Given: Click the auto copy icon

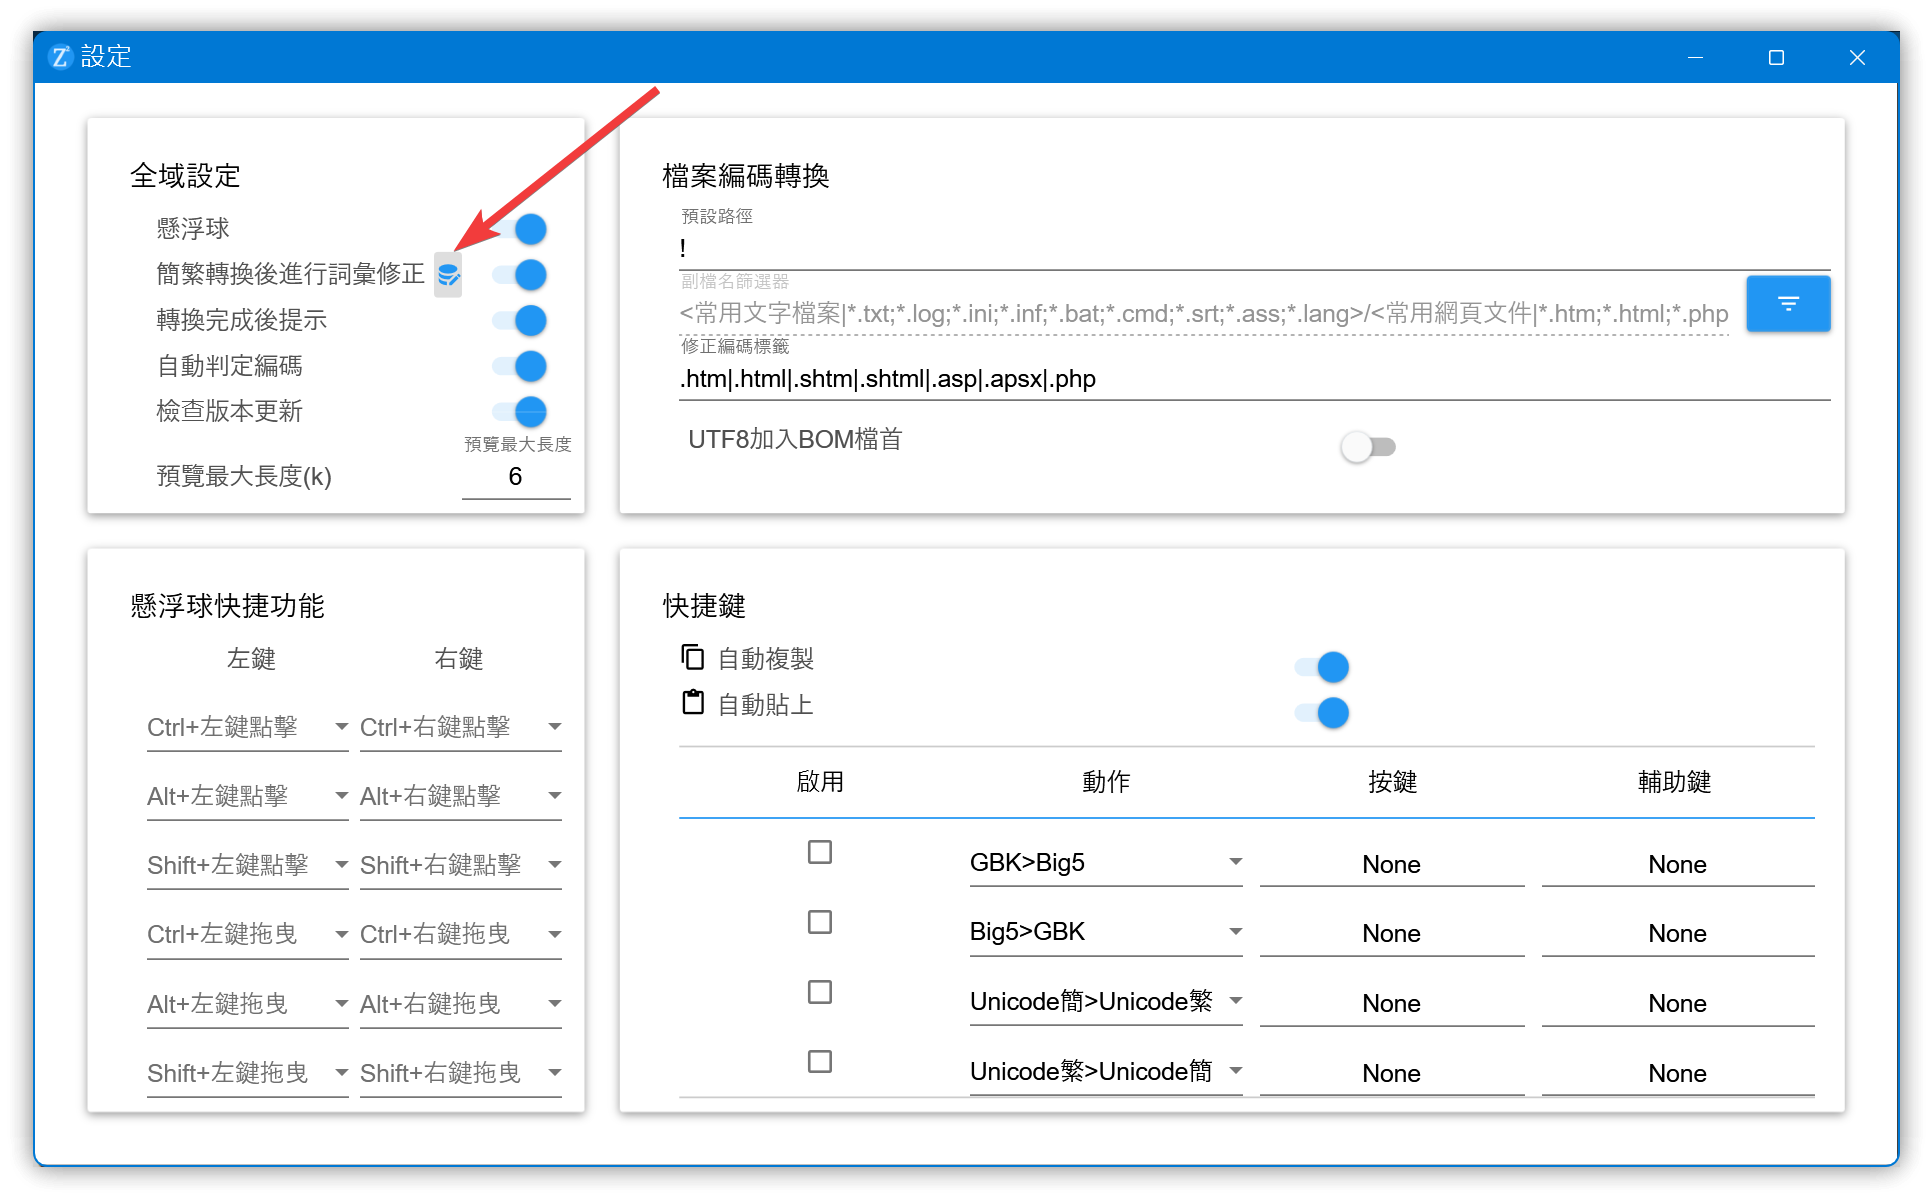Looking at the screenshot, I should coord(692,657).
